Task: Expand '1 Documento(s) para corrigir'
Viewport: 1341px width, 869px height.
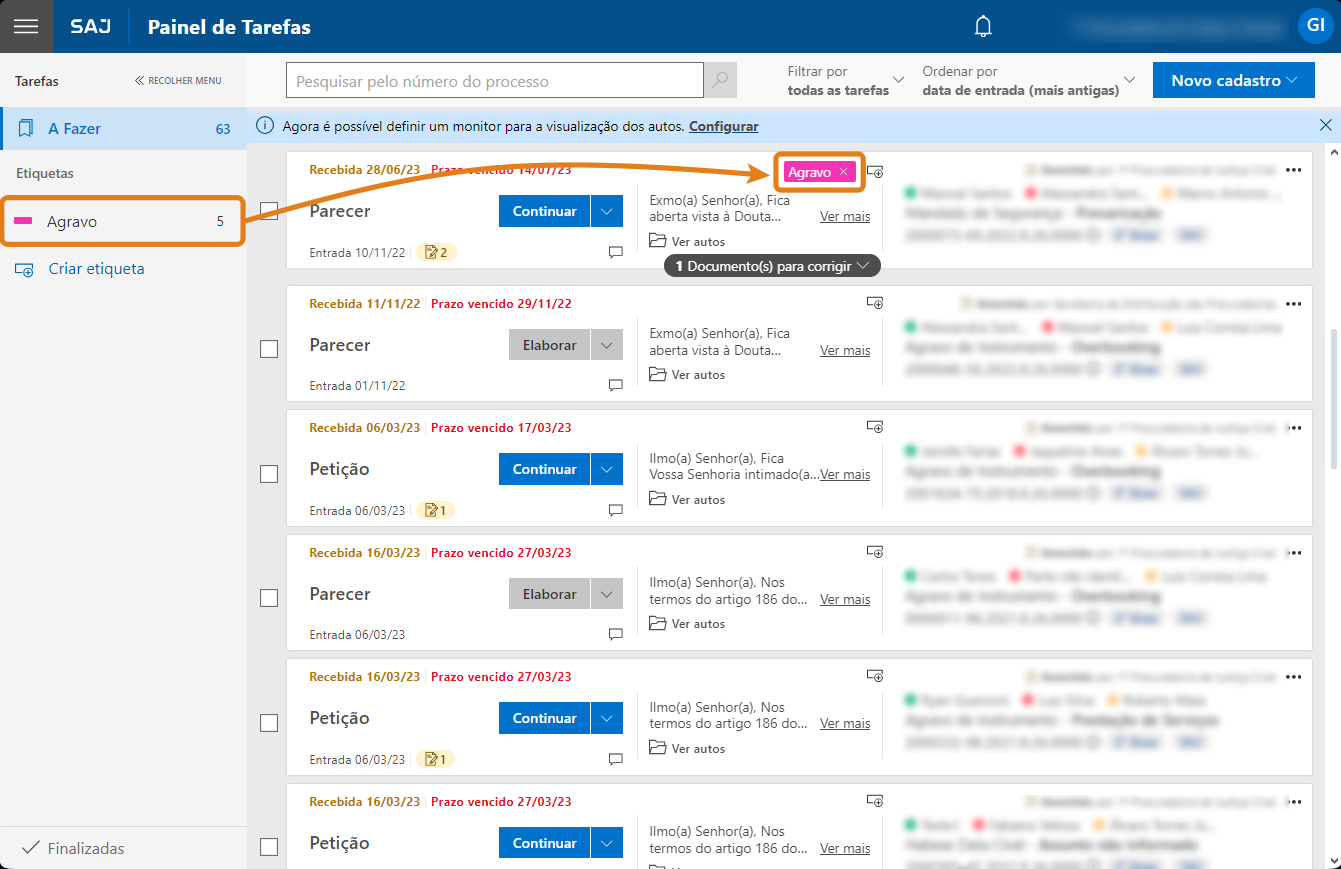Action: click(771, 266)
